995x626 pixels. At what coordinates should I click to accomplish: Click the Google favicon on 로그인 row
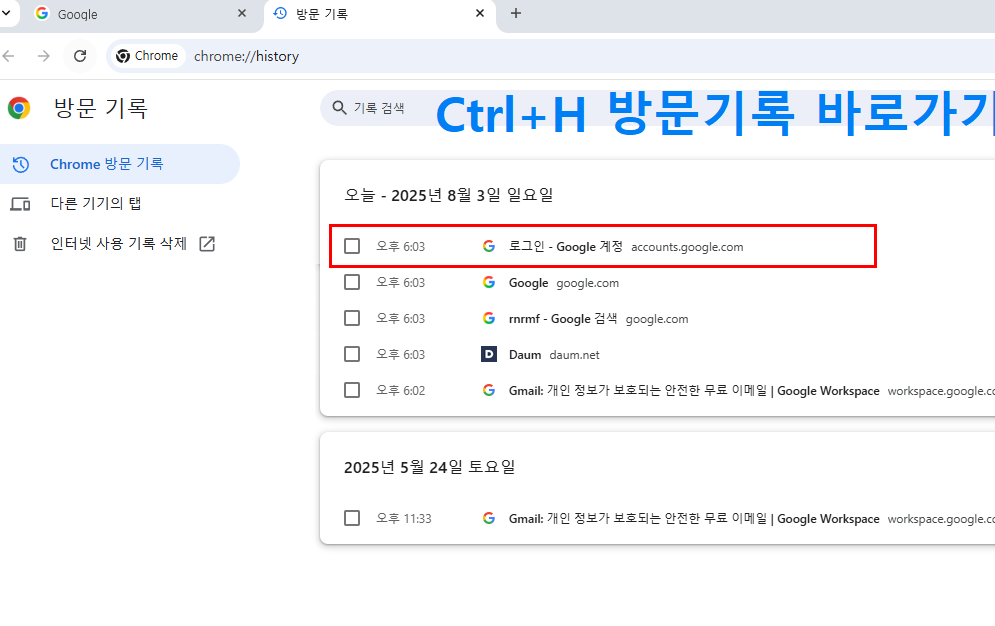pyautogui.click(x=489, y=246)
